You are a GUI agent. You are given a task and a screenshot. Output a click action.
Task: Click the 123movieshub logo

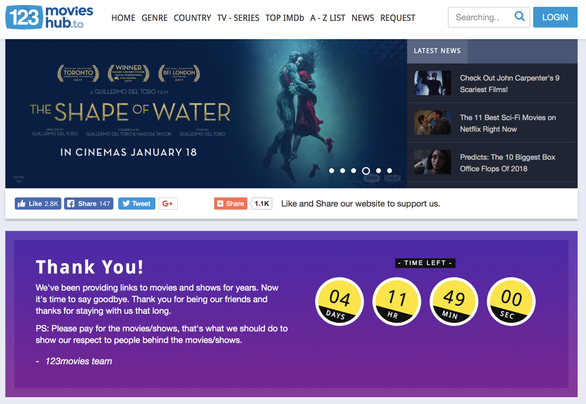[x=49, y=17]
